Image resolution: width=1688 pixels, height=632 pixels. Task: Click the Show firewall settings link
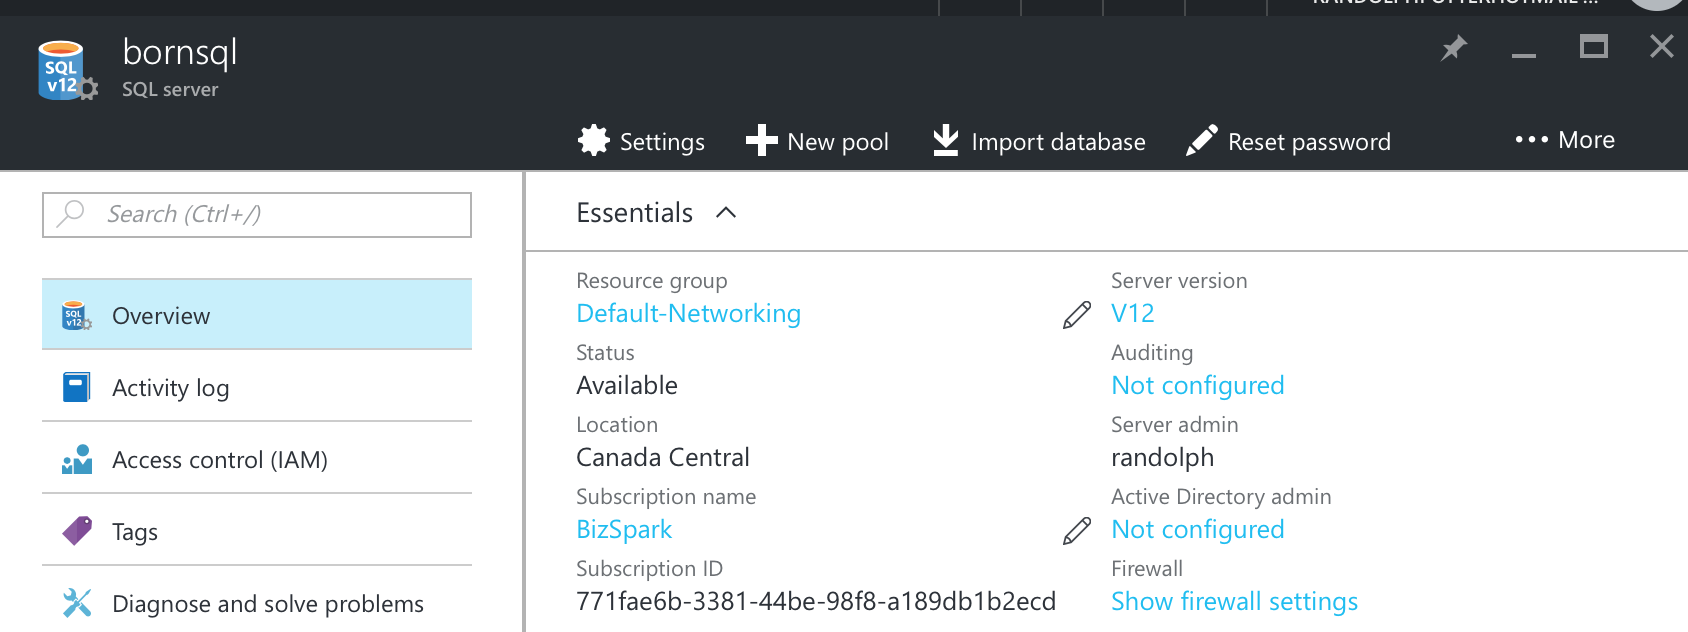[1234, 601]
